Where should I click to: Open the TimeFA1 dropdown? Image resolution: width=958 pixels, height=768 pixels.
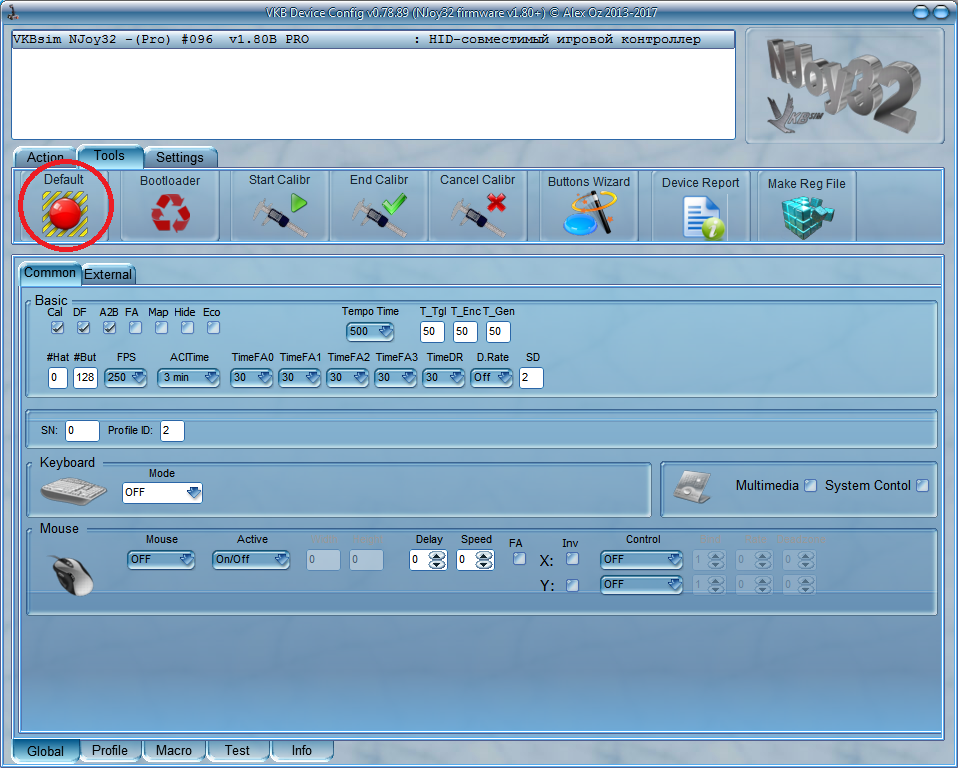pos(299,378)
